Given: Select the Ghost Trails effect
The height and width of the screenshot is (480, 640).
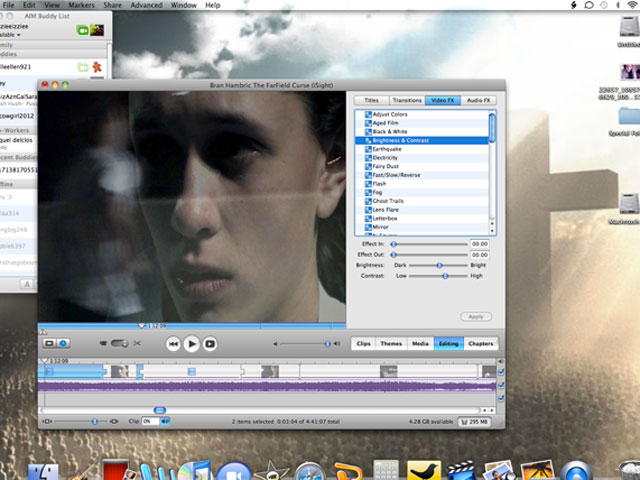Looking at the screenshot, I should [x=422, y=201].
